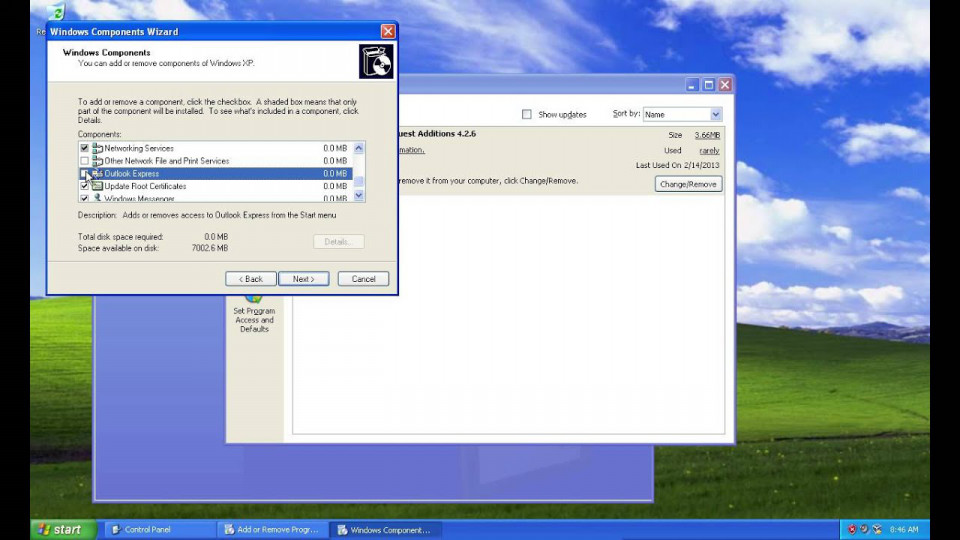Click the network connection tray icon
Image resolution: width=960 pixels, height=540 pixels.
tap(877, 529)
